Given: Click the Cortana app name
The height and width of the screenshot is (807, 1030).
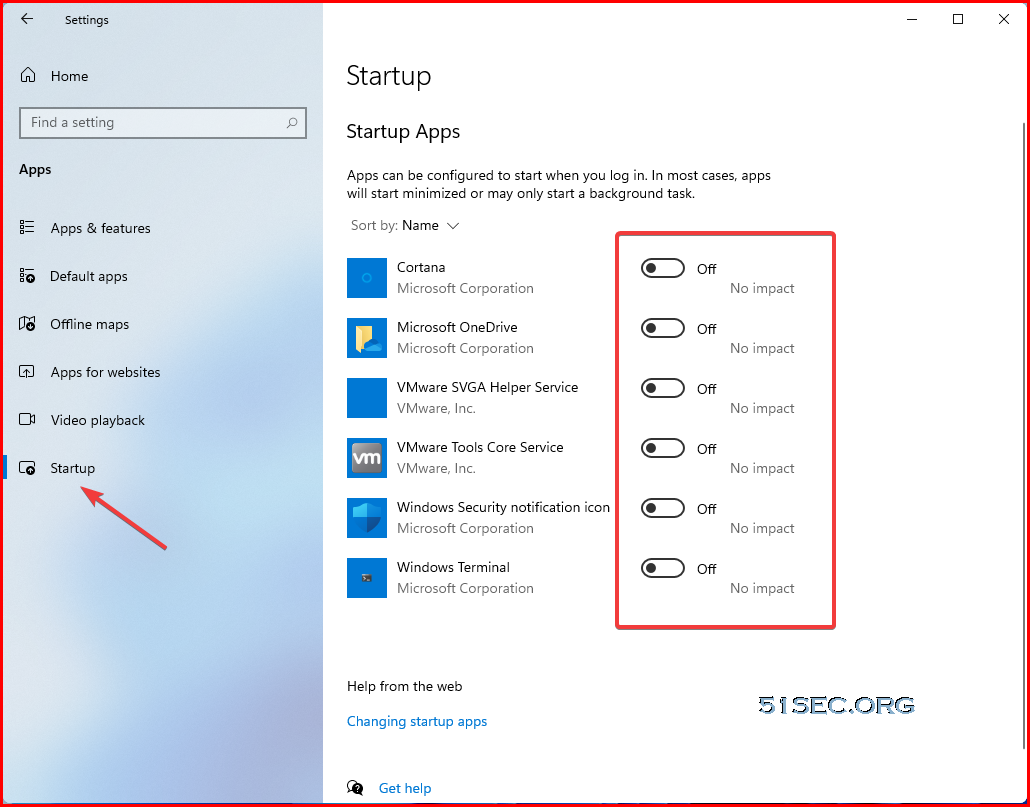Looking at the screenshot, I should [421, 267].
